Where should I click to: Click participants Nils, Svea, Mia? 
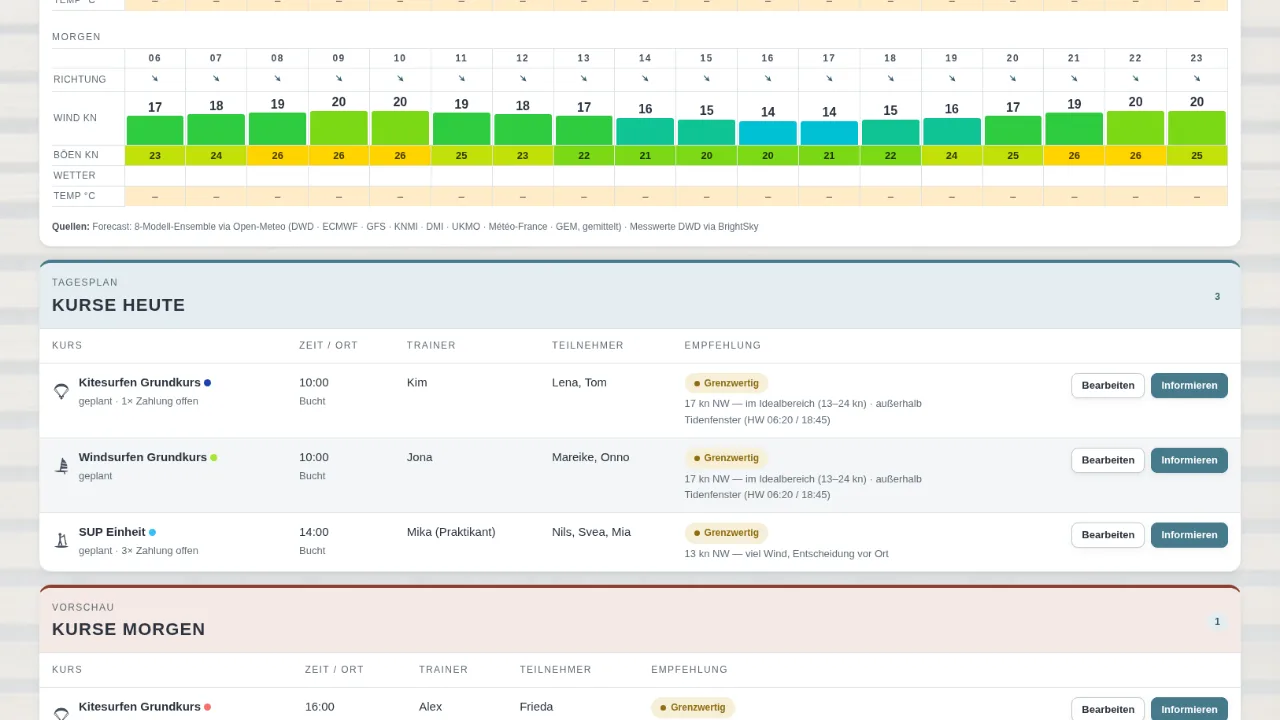(x=591, y=532)
